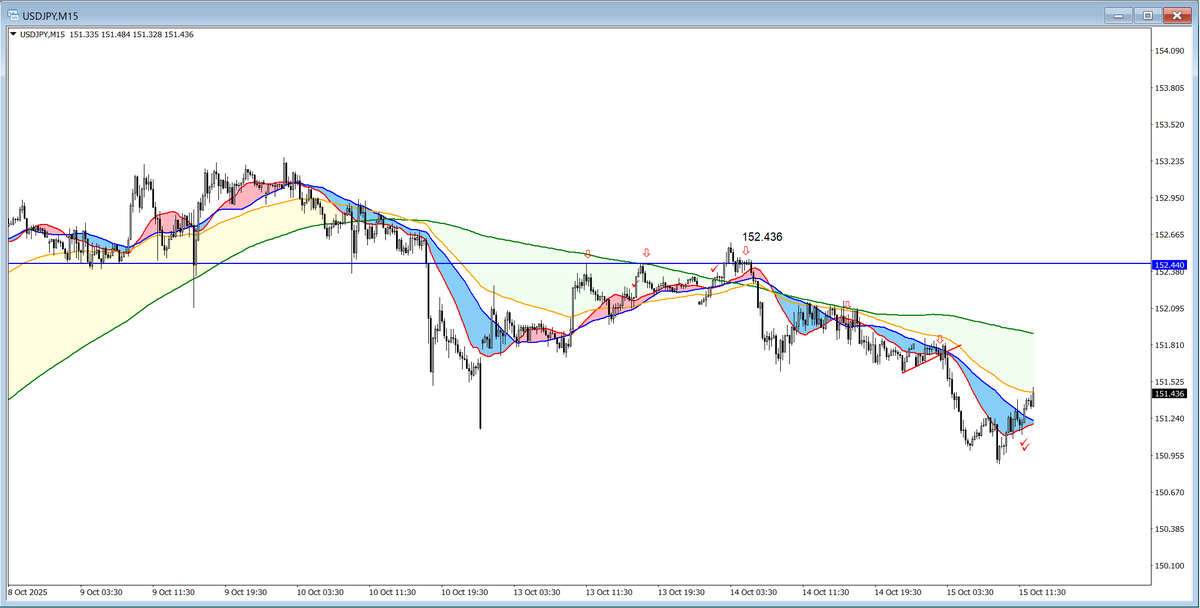Click the '10 Oct 11:30' time axis label
Viewport: 1200px width, 608px height.
click(391, 592)
